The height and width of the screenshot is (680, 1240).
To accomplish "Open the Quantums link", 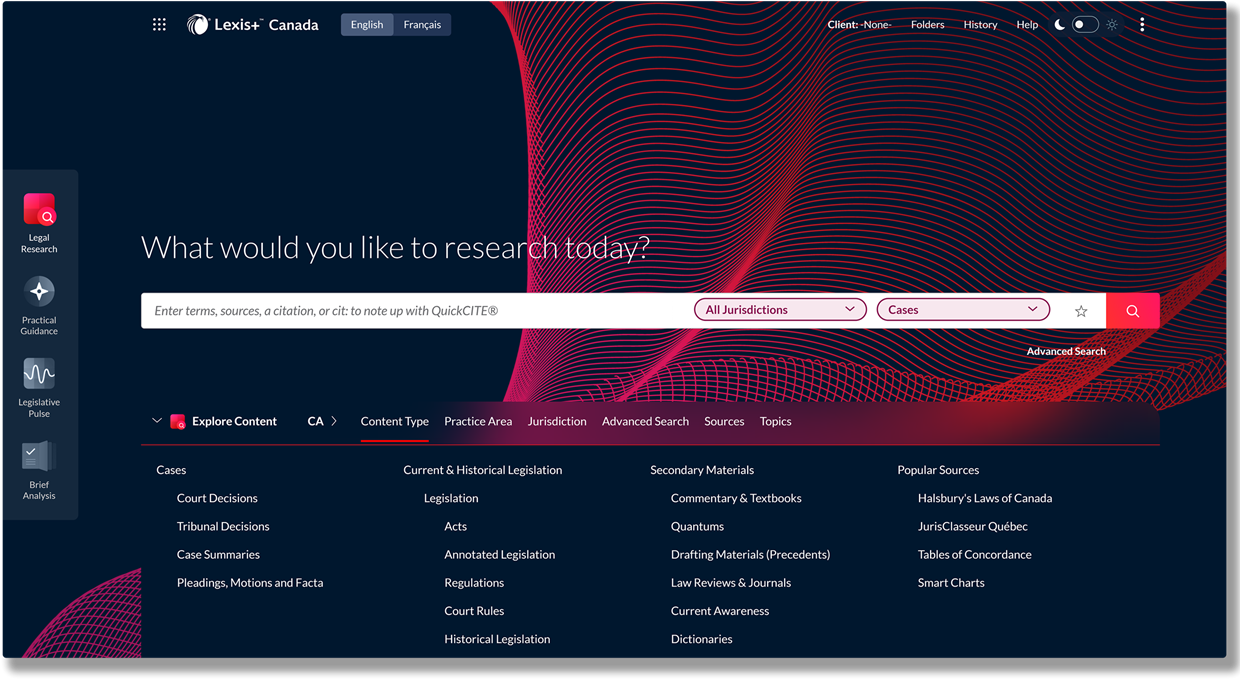I will pyautogui.click(x=697, y=526).
